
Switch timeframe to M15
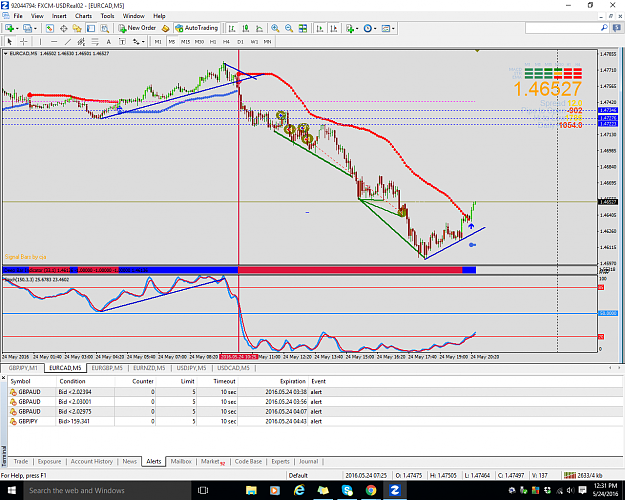[185, 41]
